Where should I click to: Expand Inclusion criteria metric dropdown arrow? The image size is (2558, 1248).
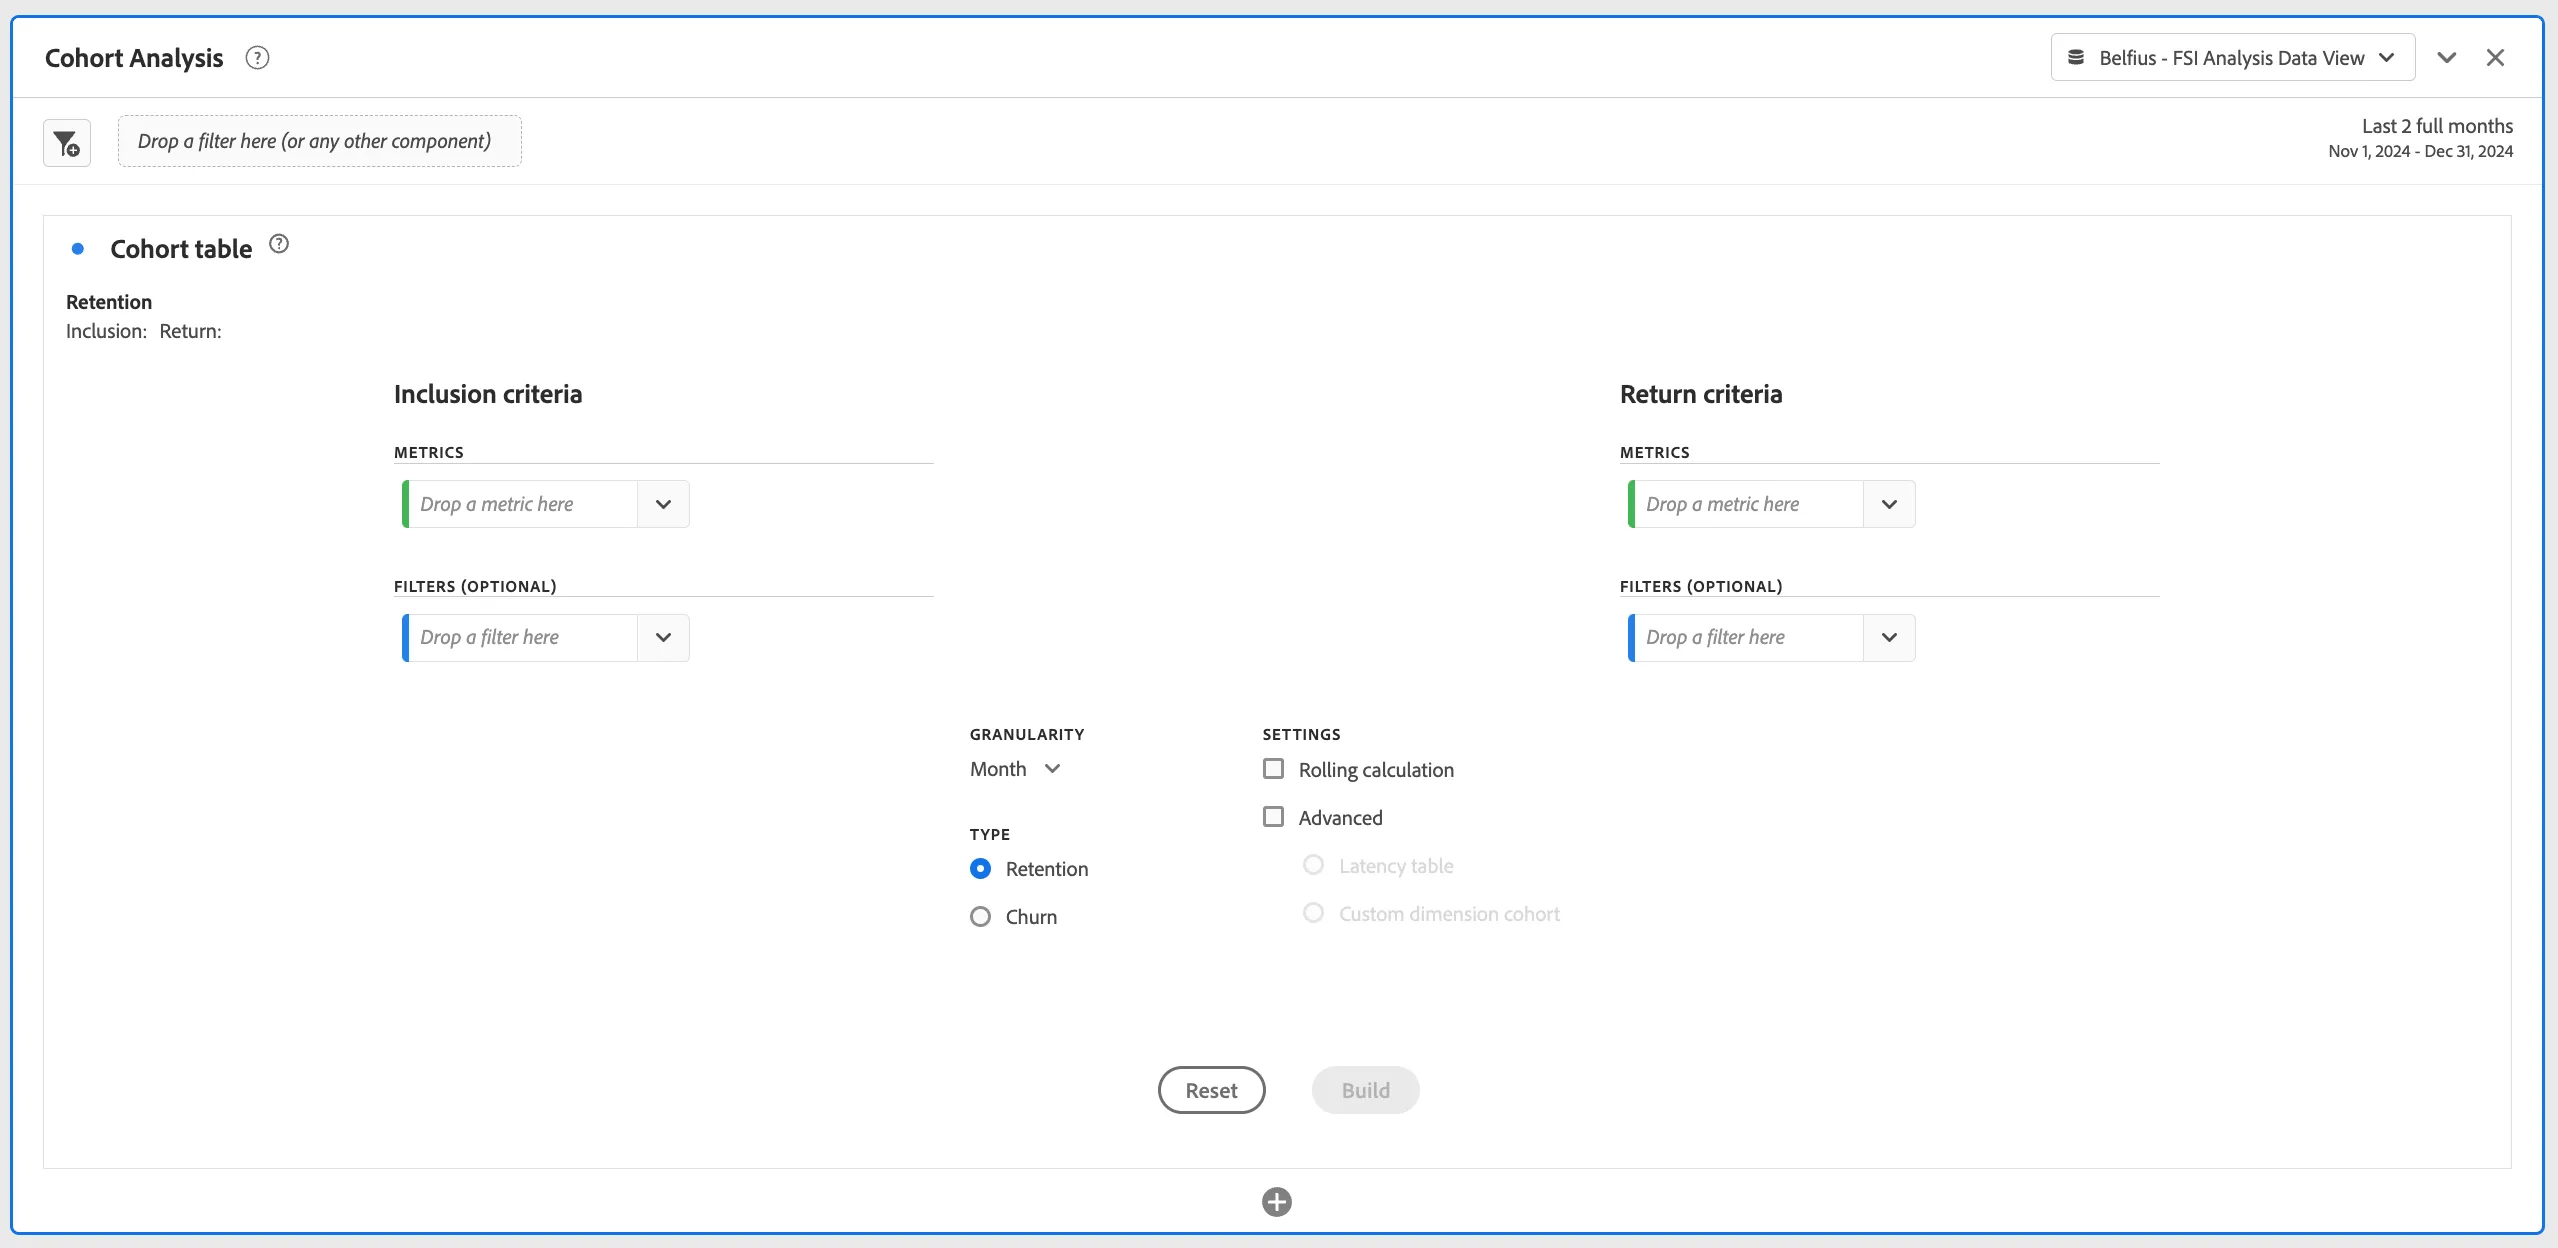click(663, 504)
